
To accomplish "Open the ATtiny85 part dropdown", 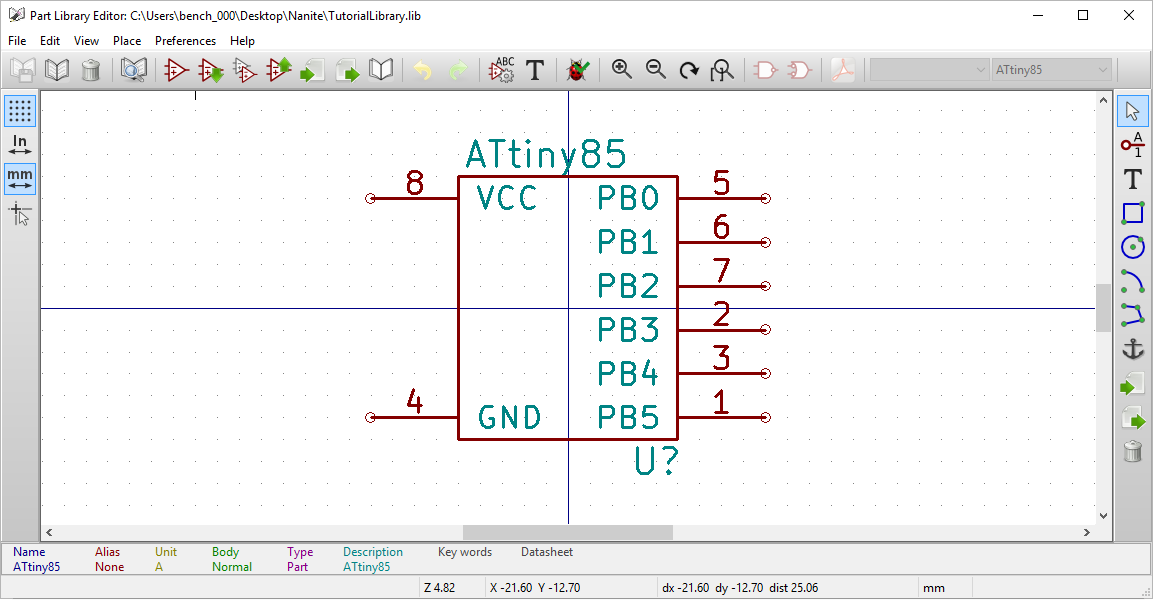I will click(1052, 70).
